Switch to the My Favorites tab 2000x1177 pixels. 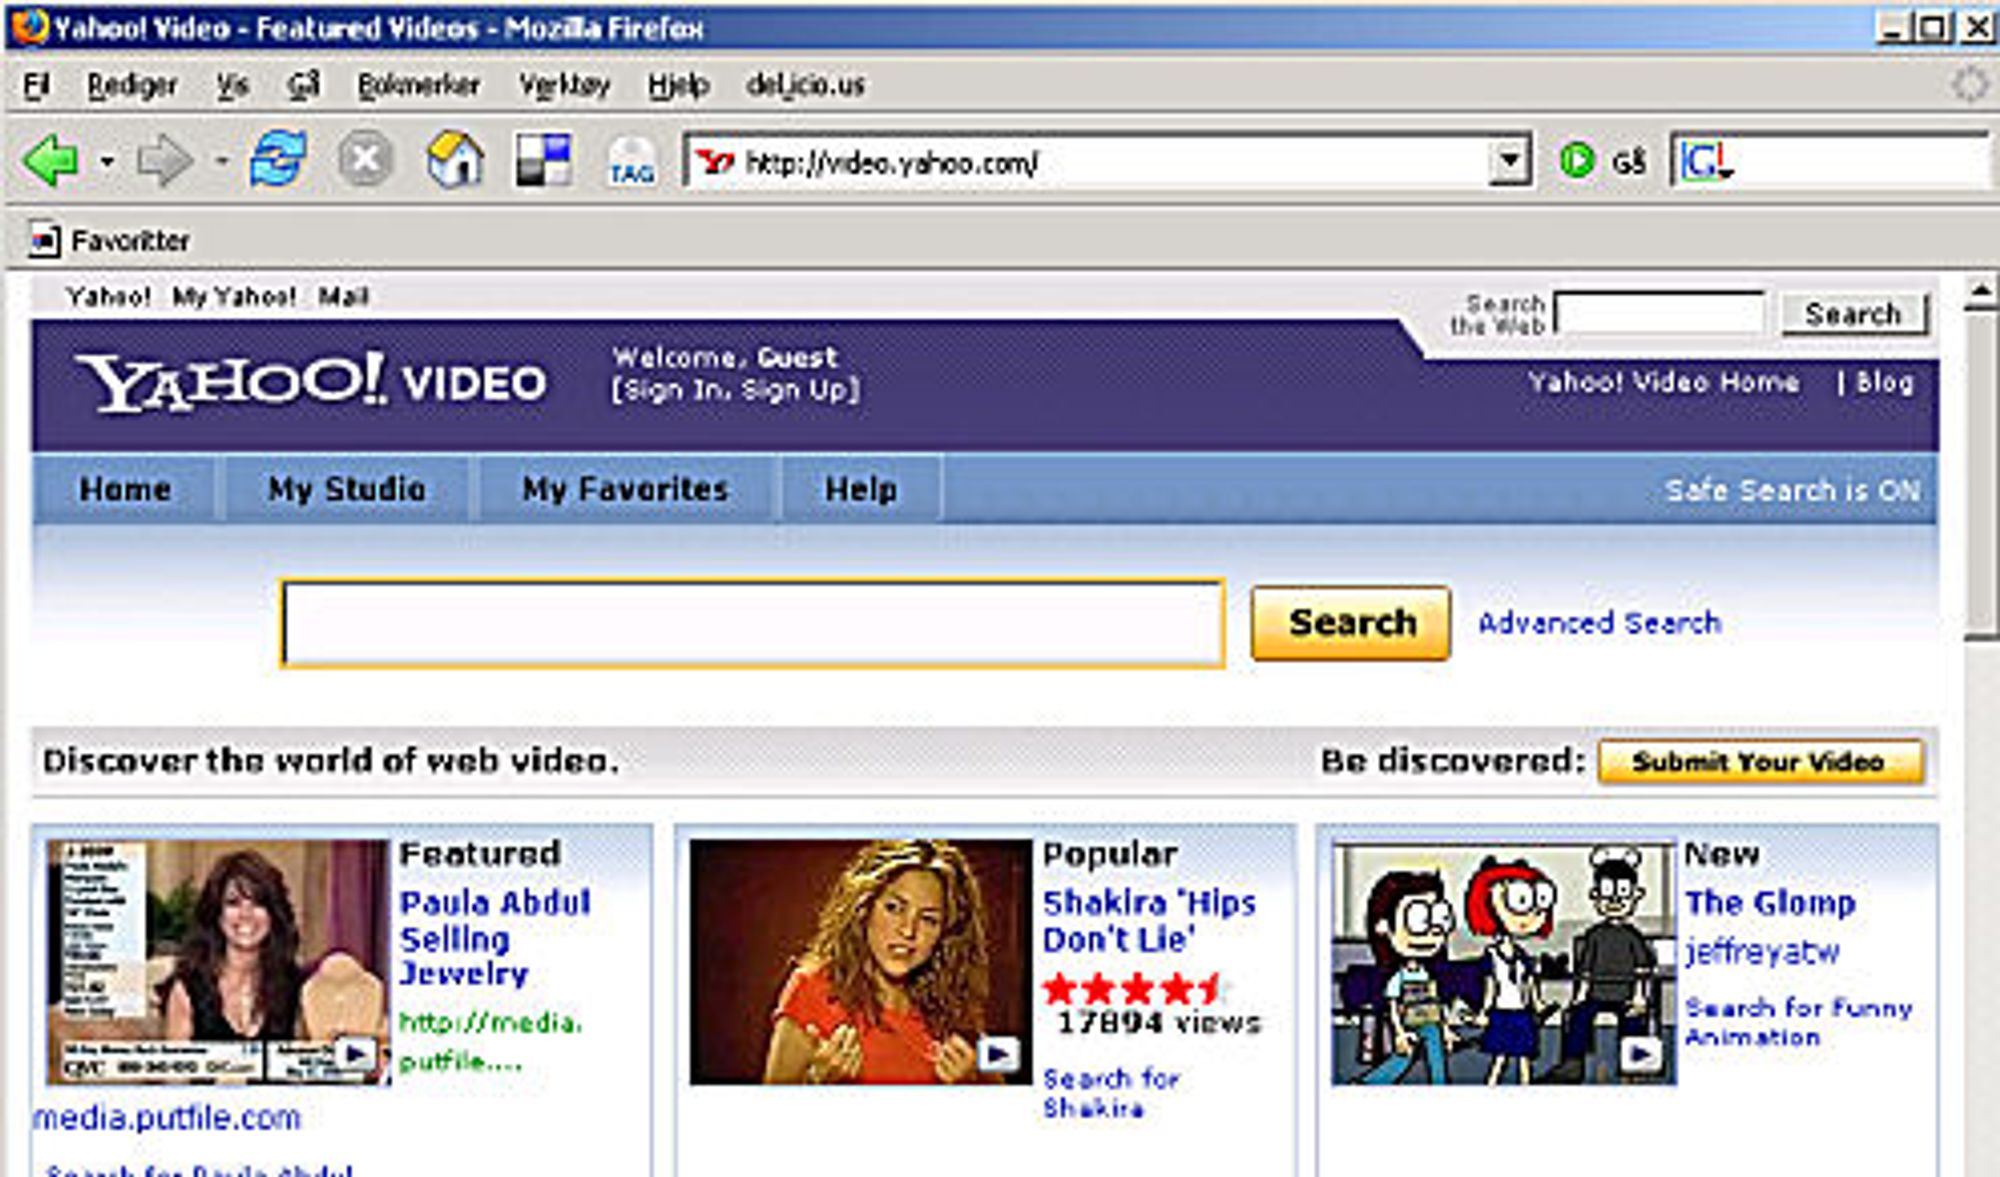pos(626,489)
